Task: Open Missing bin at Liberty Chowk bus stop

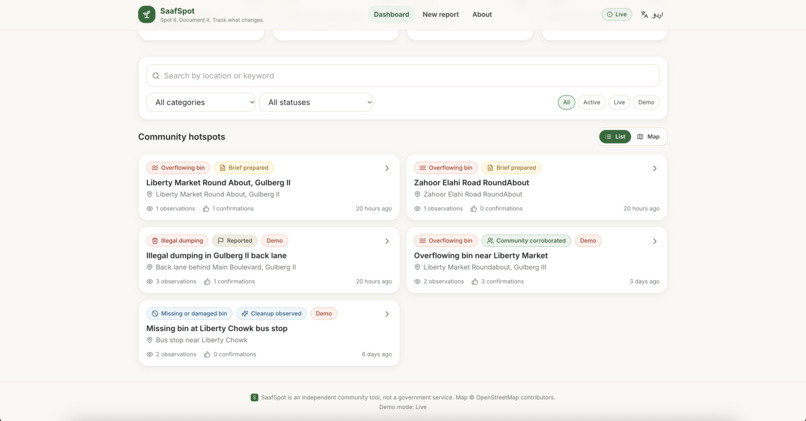Action: coord(217,328)
